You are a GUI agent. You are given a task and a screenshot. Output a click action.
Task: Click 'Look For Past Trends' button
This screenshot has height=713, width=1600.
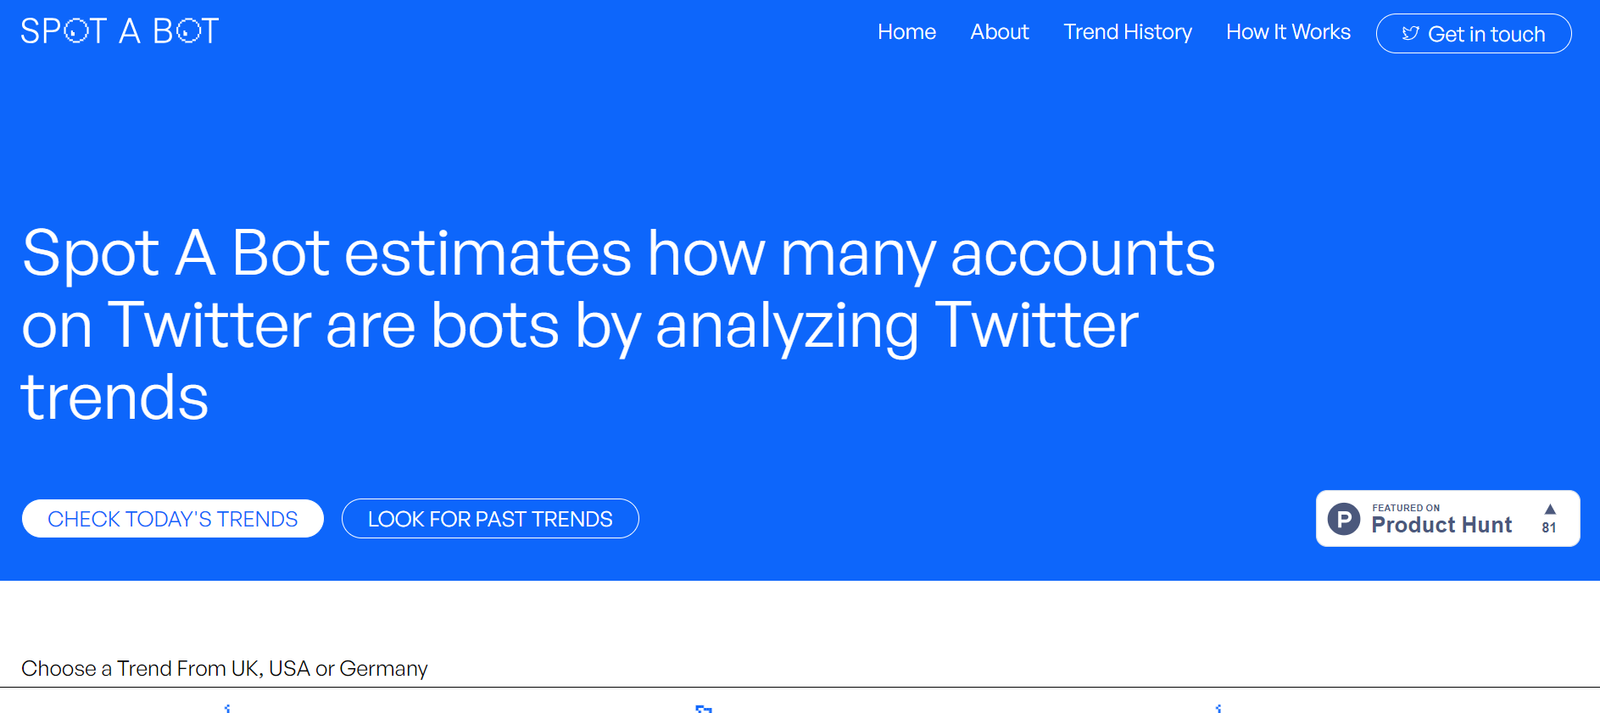tap(490, 519)
